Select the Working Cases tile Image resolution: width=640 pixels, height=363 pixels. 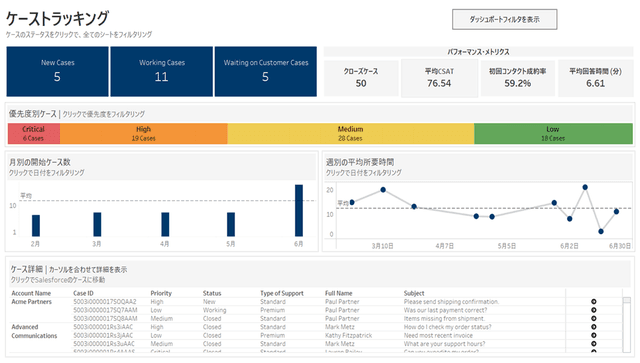click(162, 71)
